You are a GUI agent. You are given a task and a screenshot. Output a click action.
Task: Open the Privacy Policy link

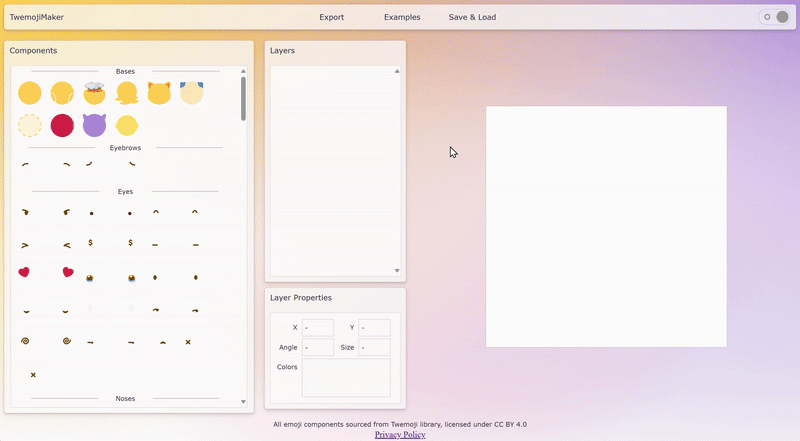coord(400,435)
